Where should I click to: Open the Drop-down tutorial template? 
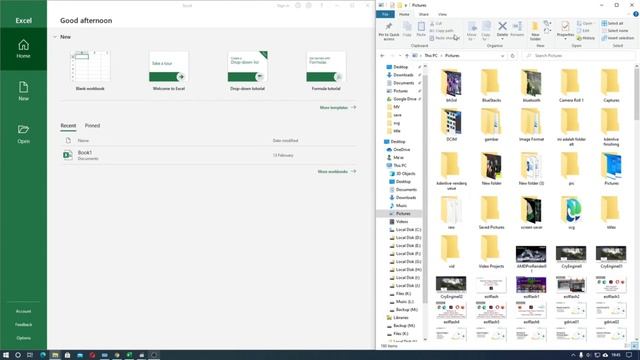247,70
